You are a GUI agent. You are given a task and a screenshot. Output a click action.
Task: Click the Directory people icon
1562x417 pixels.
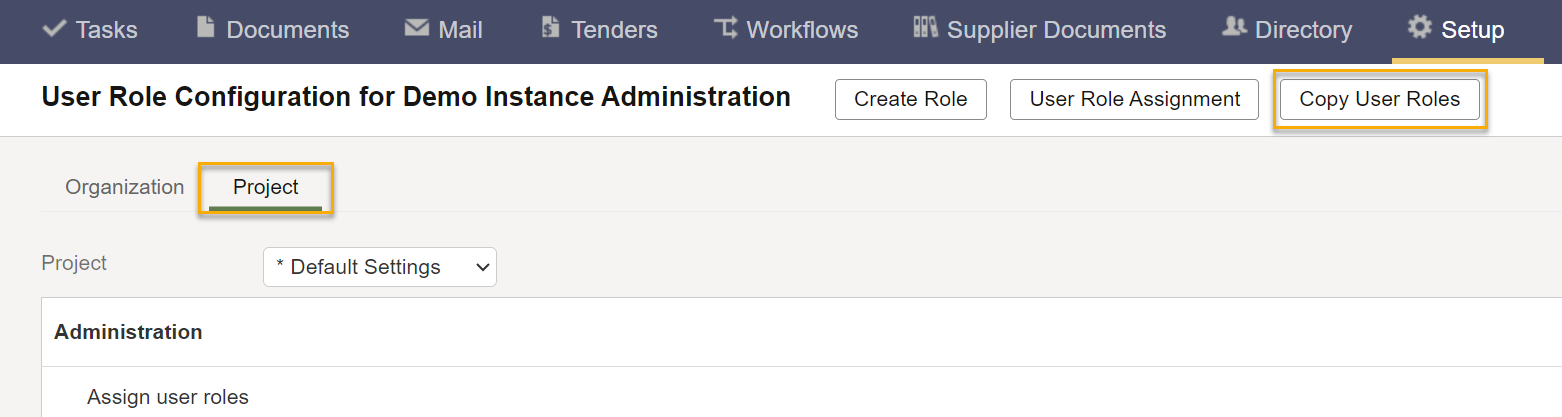1234,28
